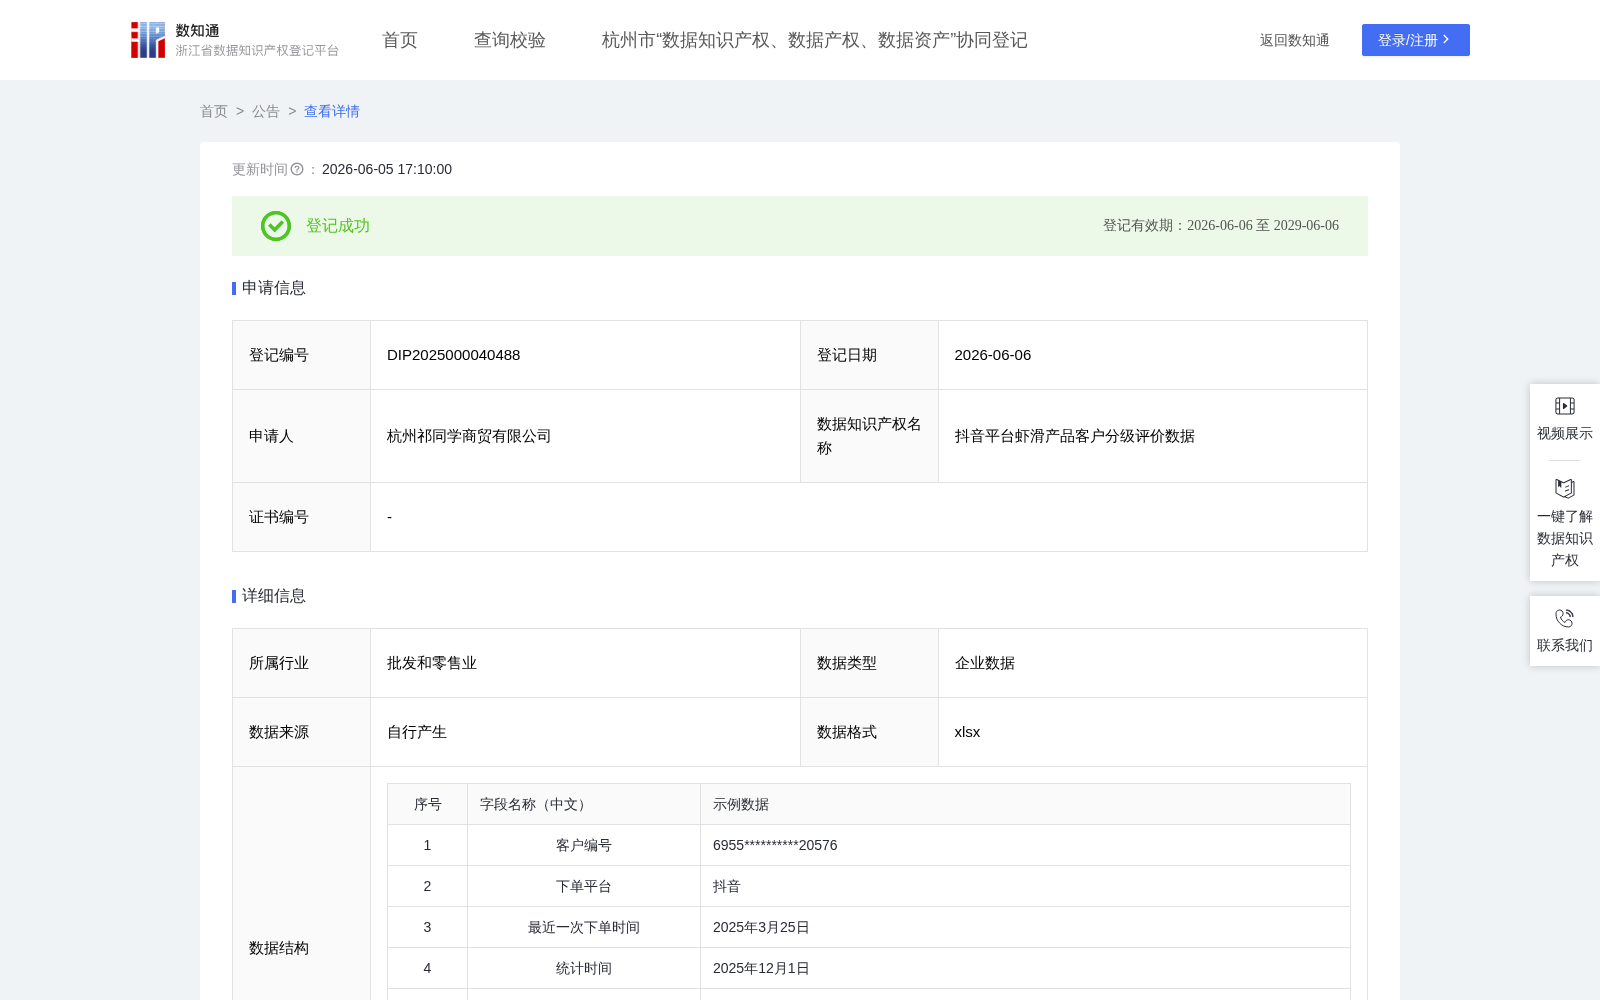Open the 协同登记 navigation item for 杭州市
The width and height of the screenshot is (1600, 1000).
(815, 40)
